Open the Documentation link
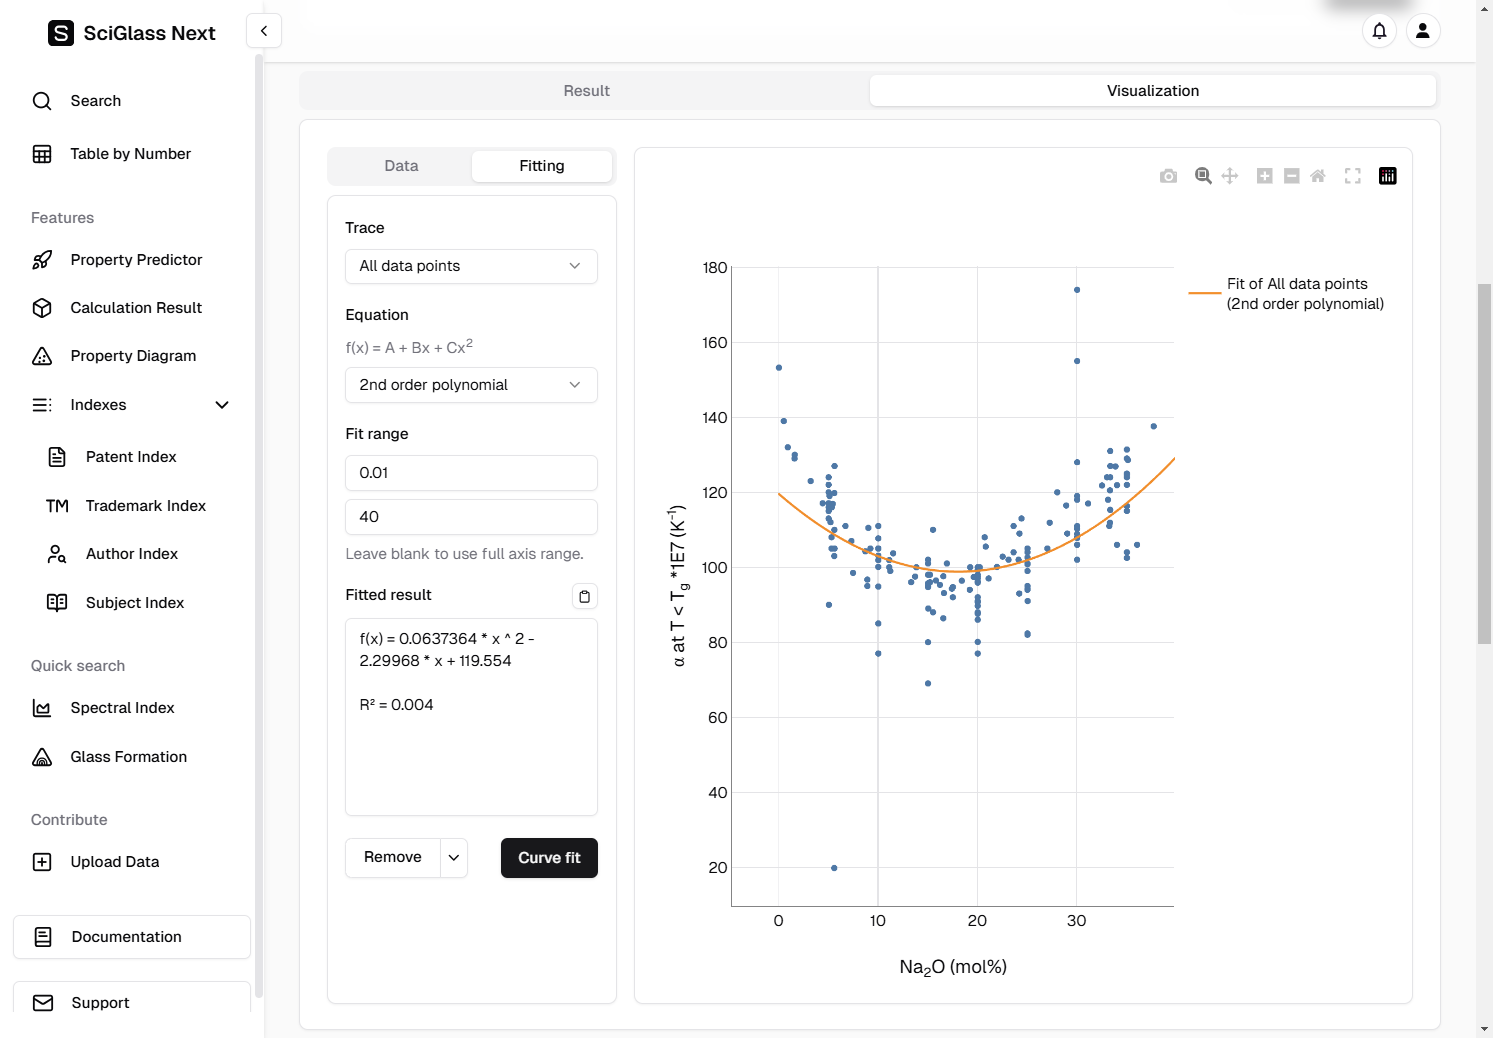The image size is (1493, 1038). [132, 937]
